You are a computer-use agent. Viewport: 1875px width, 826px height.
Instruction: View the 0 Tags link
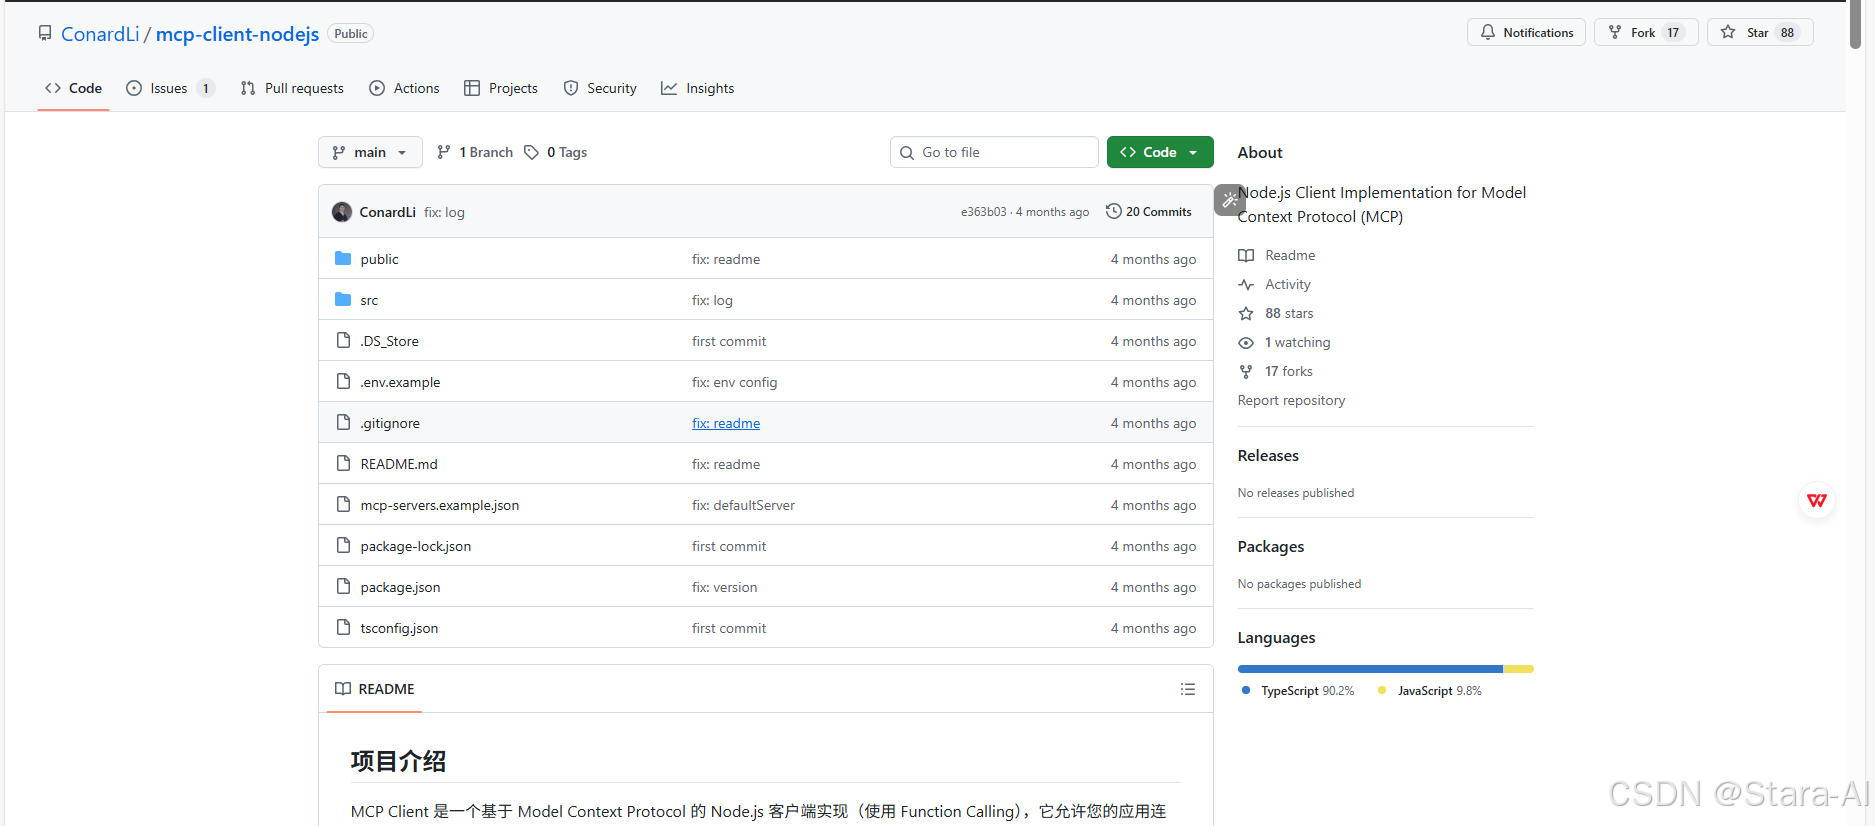tap(556, 152)
